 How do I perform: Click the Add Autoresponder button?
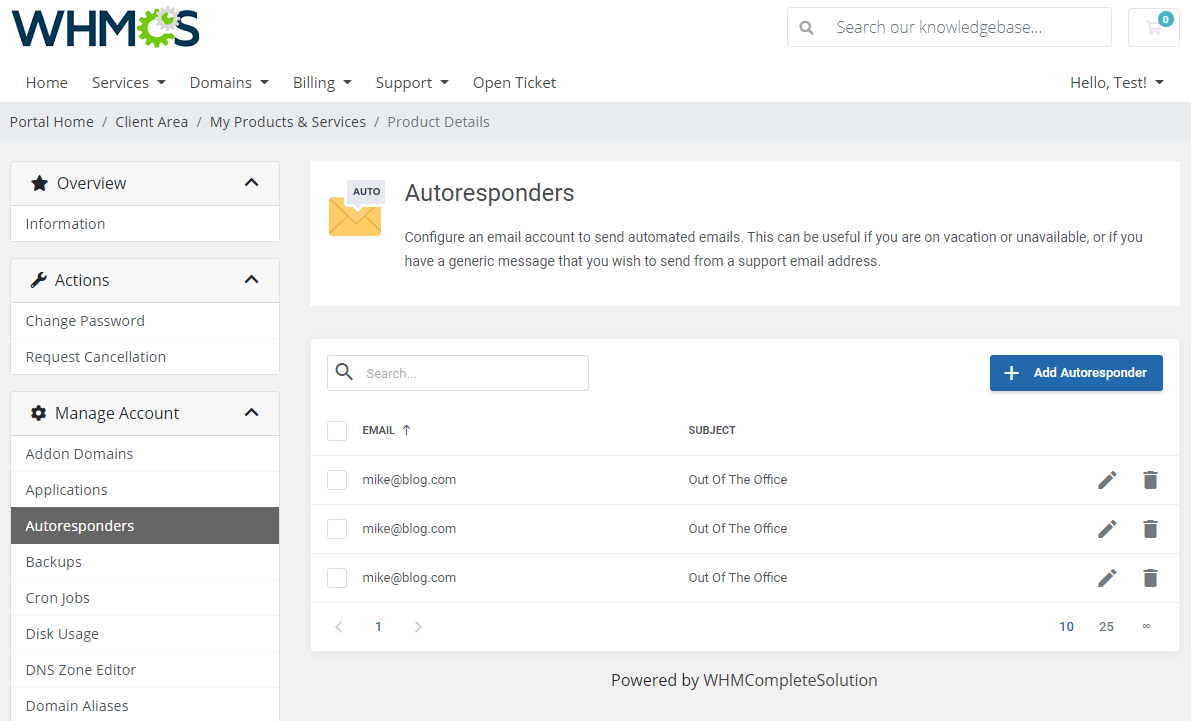tap(1076, 372)
